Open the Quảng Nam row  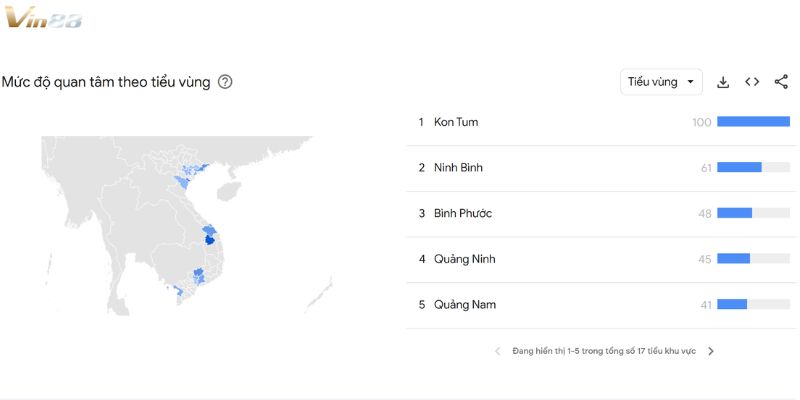point(464,304)
